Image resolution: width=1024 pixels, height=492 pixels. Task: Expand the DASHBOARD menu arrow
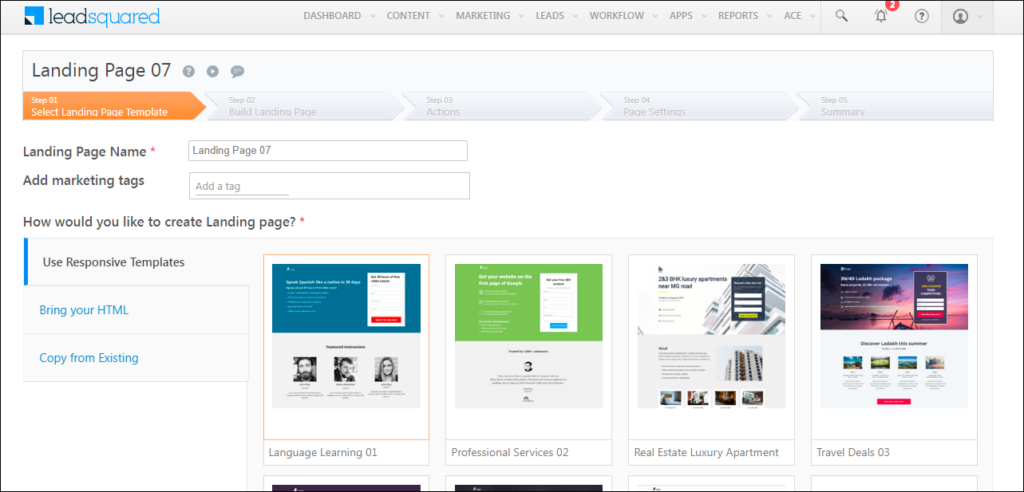372,16
